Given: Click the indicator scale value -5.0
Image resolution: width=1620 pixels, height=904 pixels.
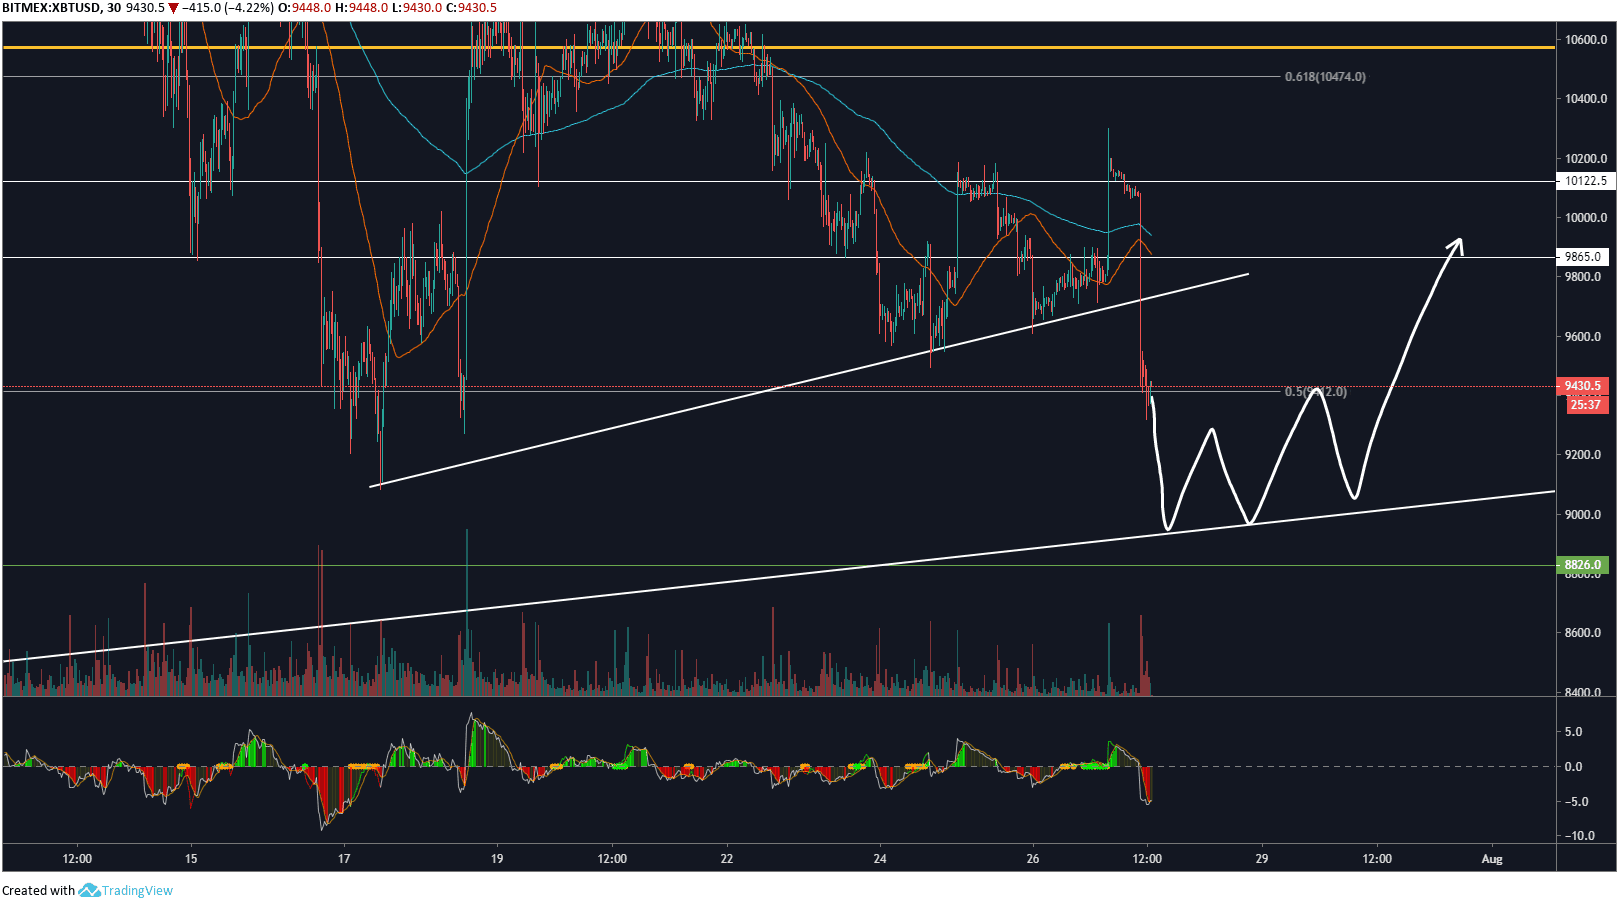Looking at the screenshot, I should 1576,802.
